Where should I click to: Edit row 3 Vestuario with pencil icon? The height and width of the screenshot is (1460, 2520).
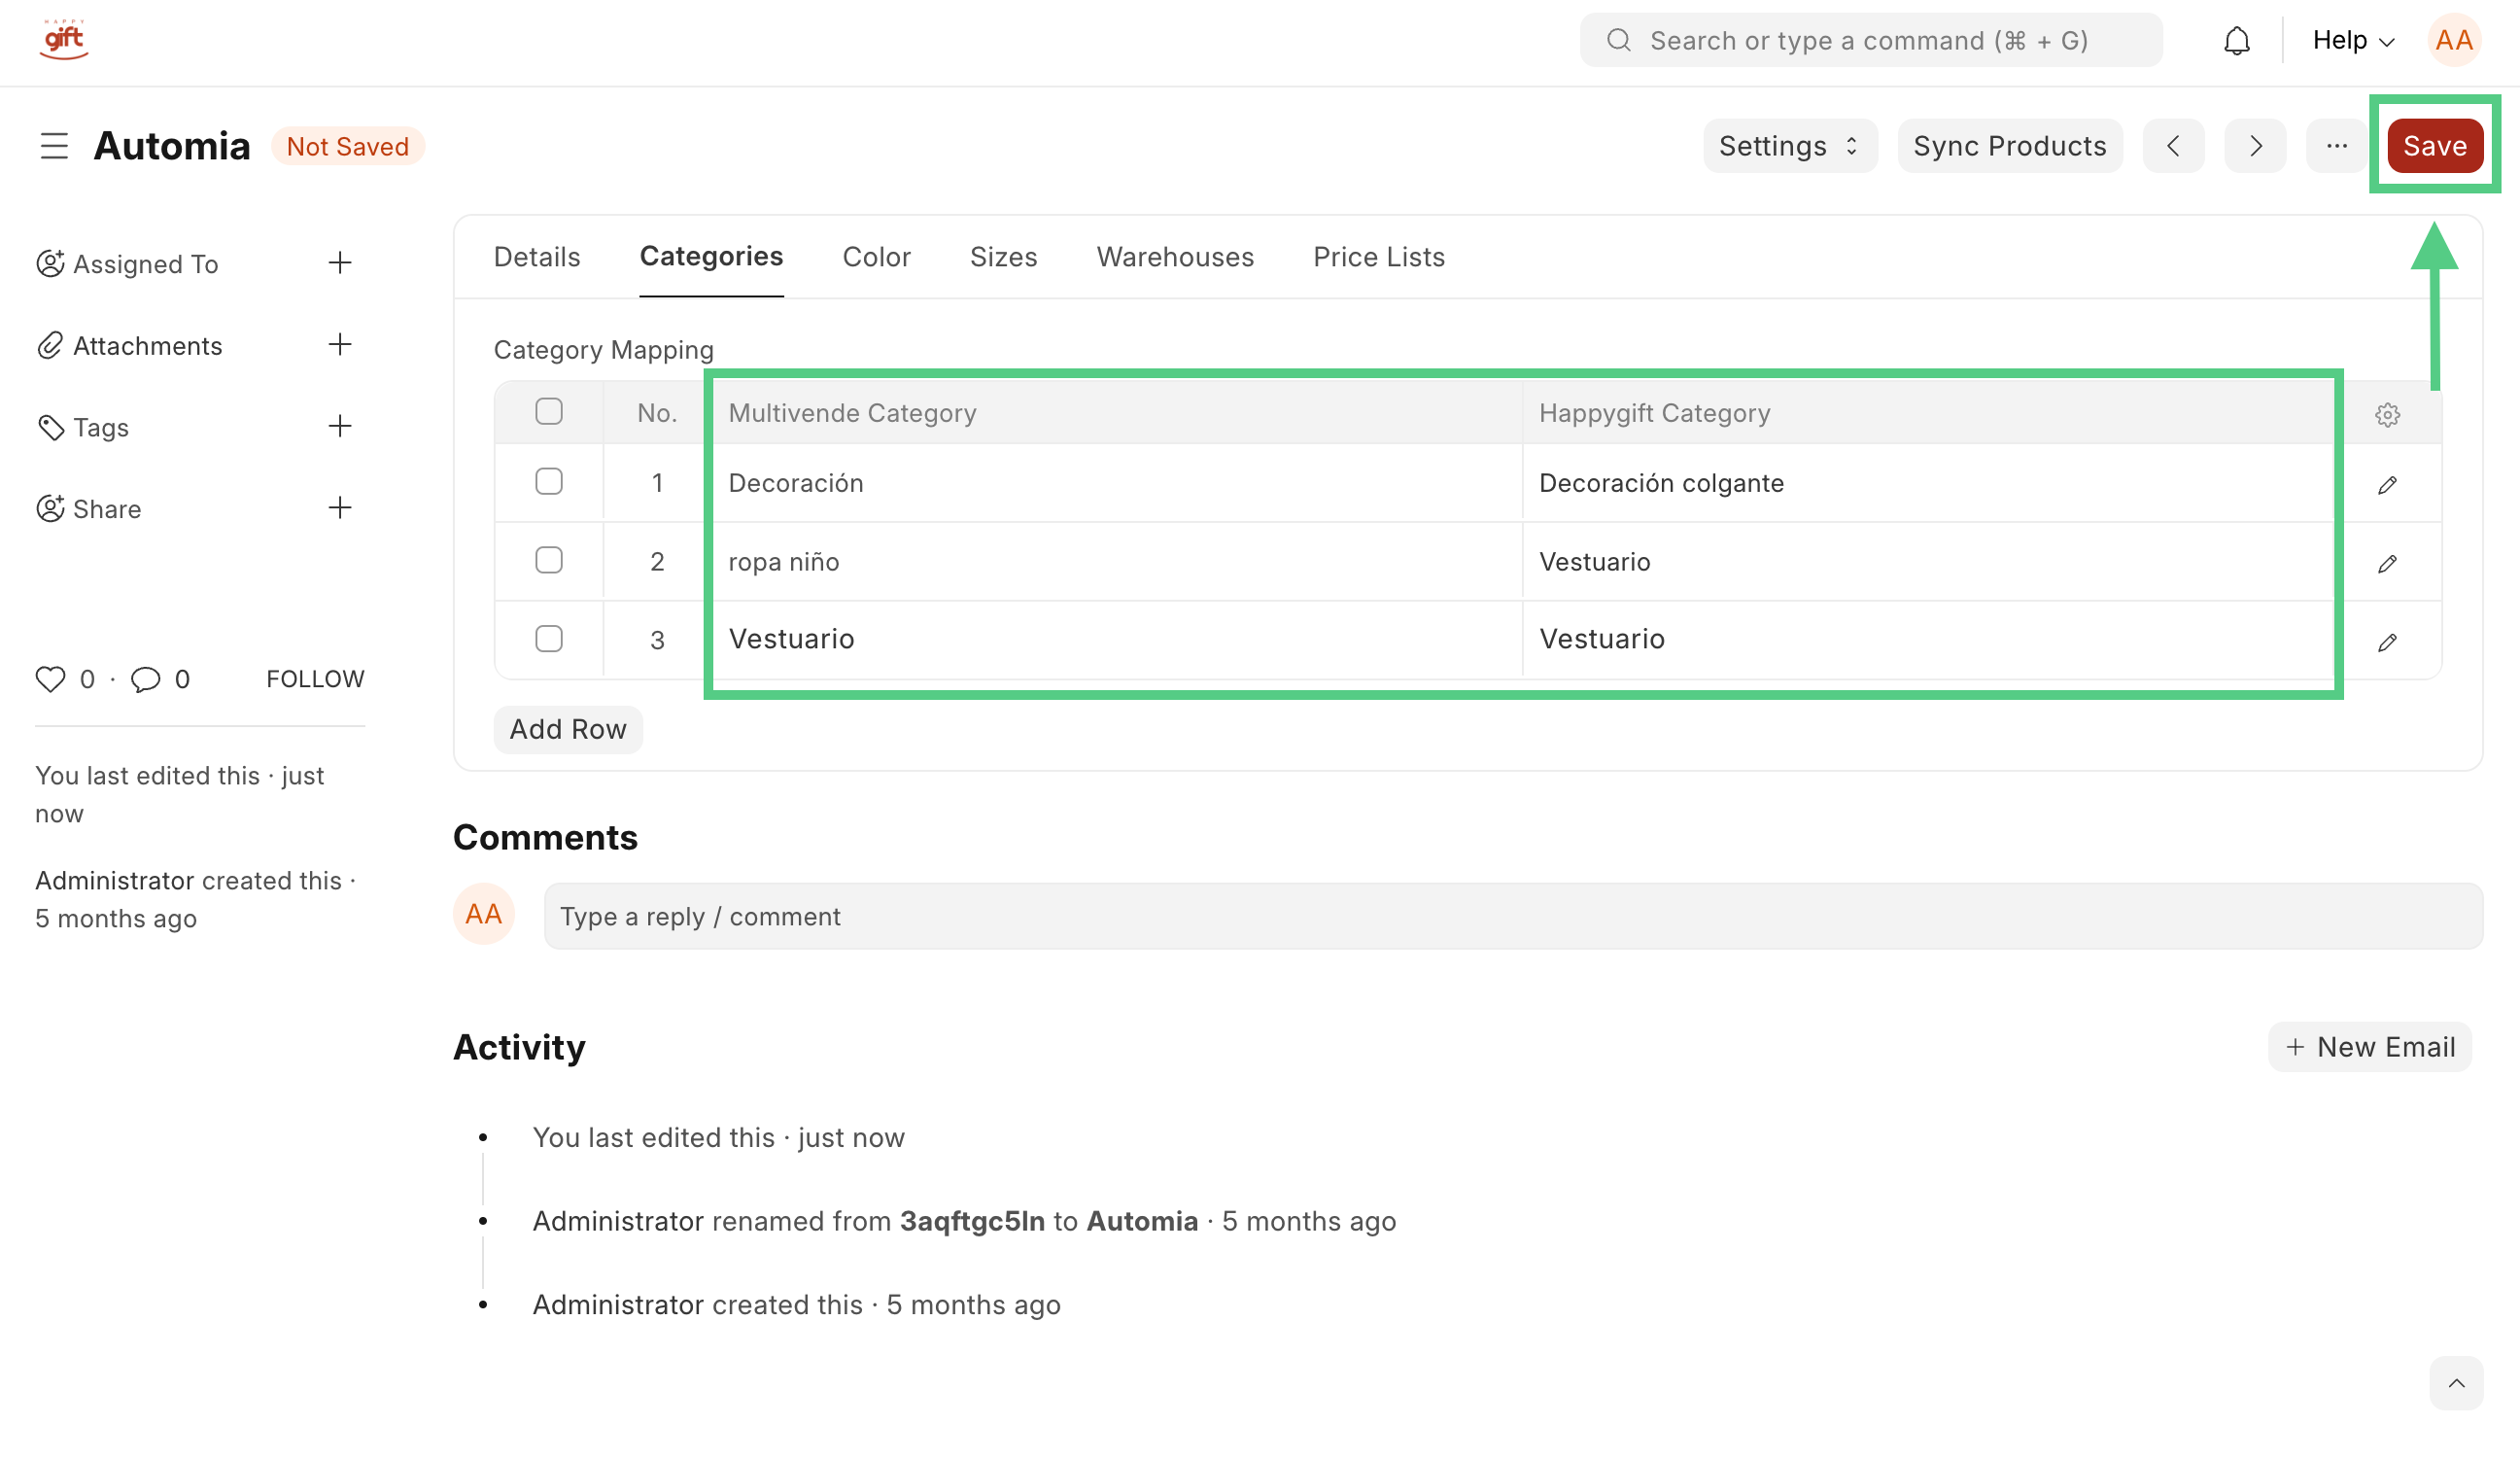click(x=2387, y=642)
